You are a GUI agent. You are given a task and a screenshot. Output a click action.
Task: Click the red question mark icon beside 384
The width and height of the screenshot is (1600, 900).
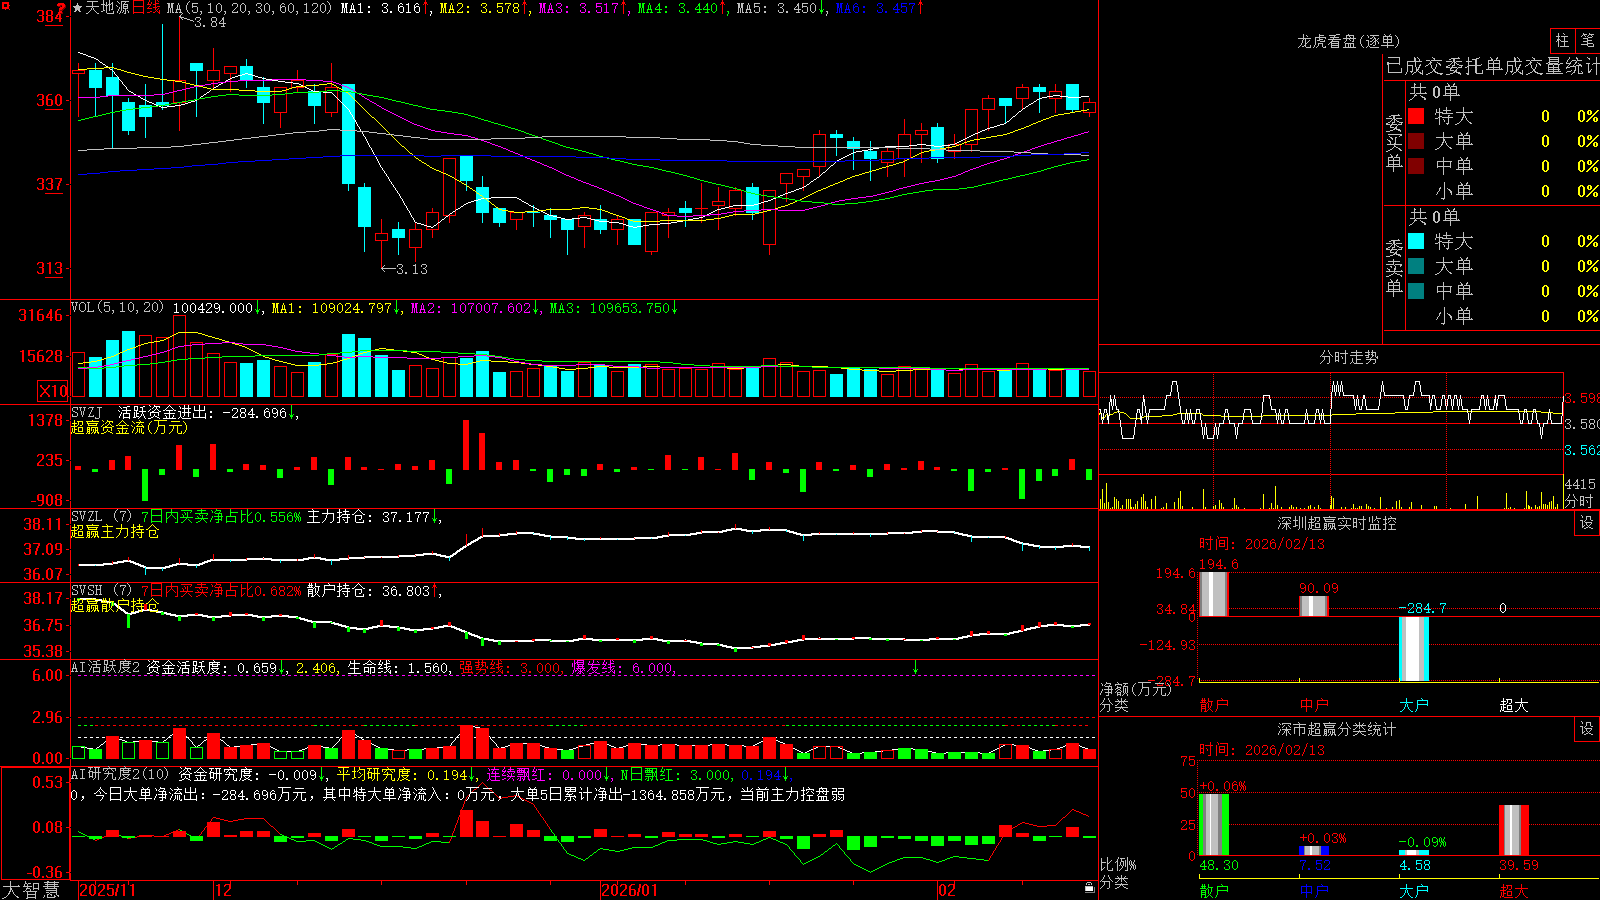coord(61,8)
